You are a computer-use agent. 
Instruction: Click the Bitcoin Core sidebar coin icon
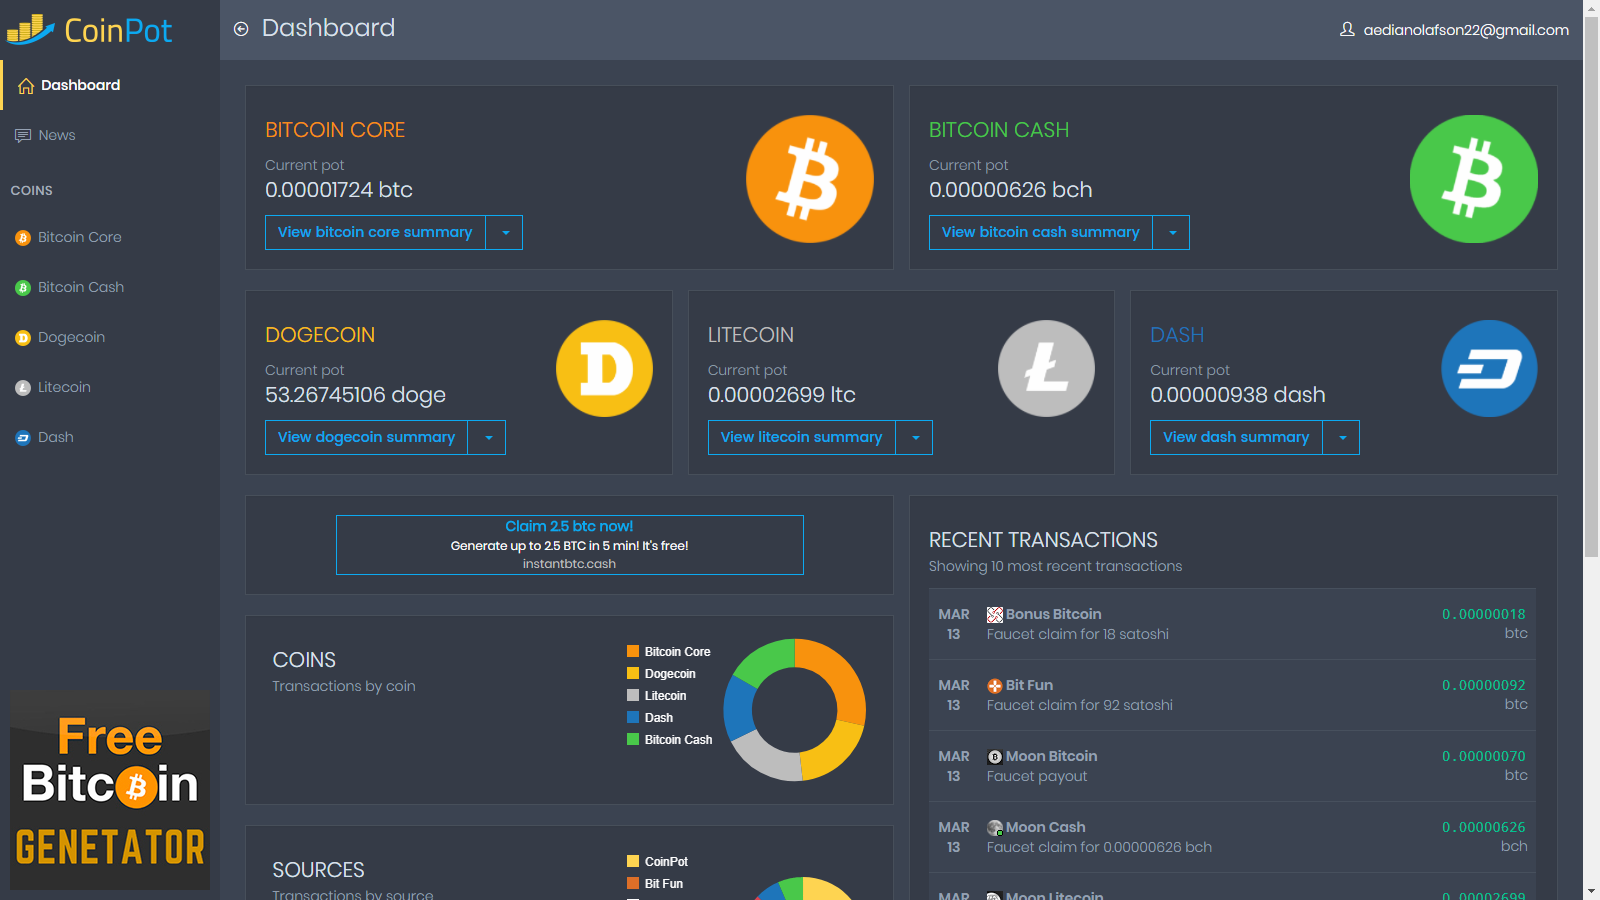click(23, 238)
